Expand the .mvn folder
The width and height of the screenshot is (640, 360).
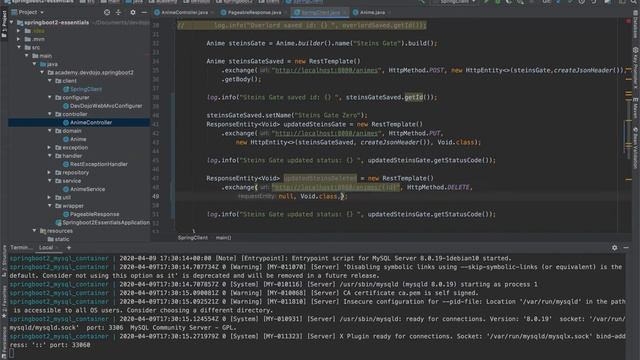[x=18, y=39]
